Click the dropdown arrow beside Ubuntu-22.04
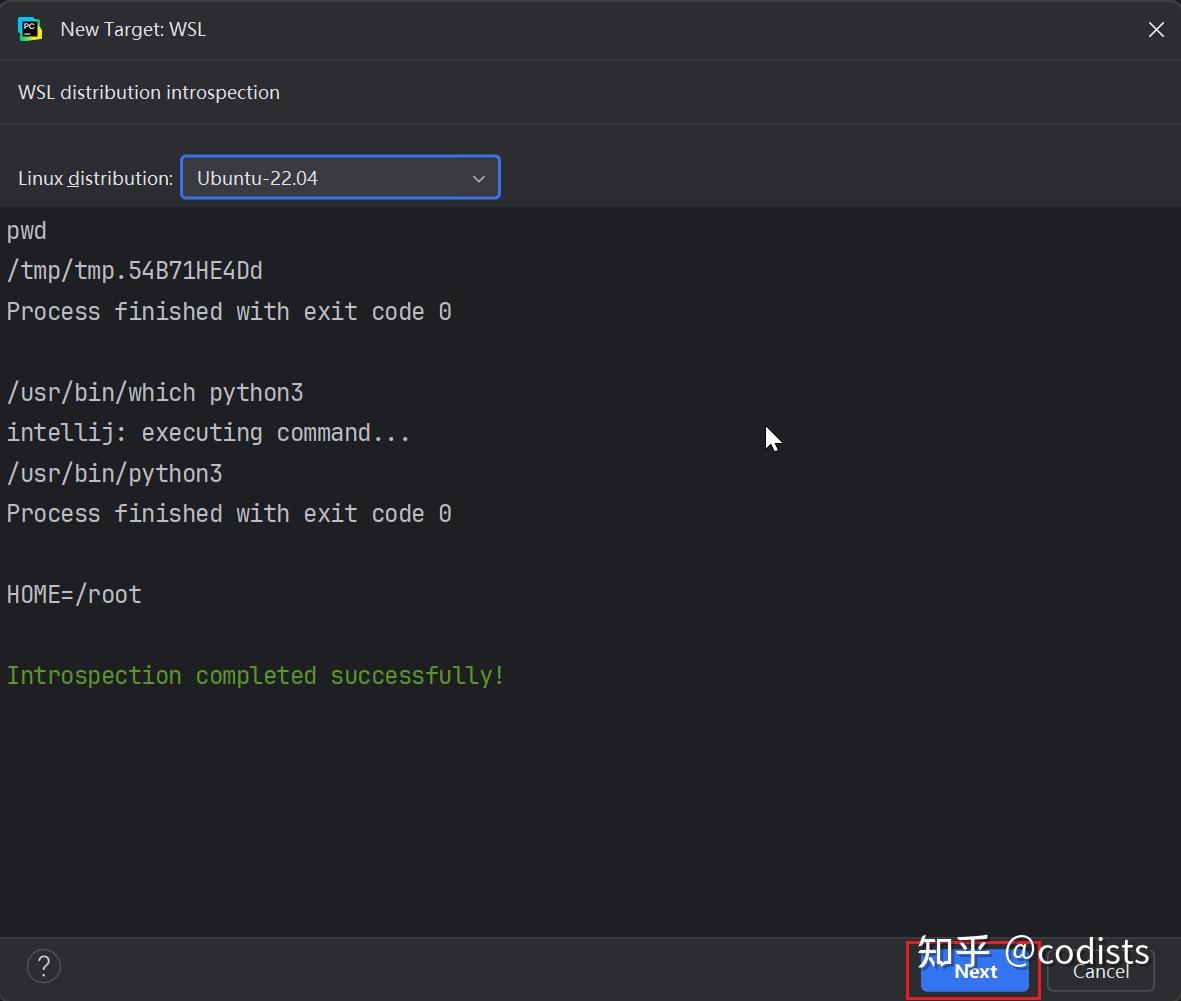Image resolution: width=1181 pixels, height=1001 pixels. pos(478,177)
